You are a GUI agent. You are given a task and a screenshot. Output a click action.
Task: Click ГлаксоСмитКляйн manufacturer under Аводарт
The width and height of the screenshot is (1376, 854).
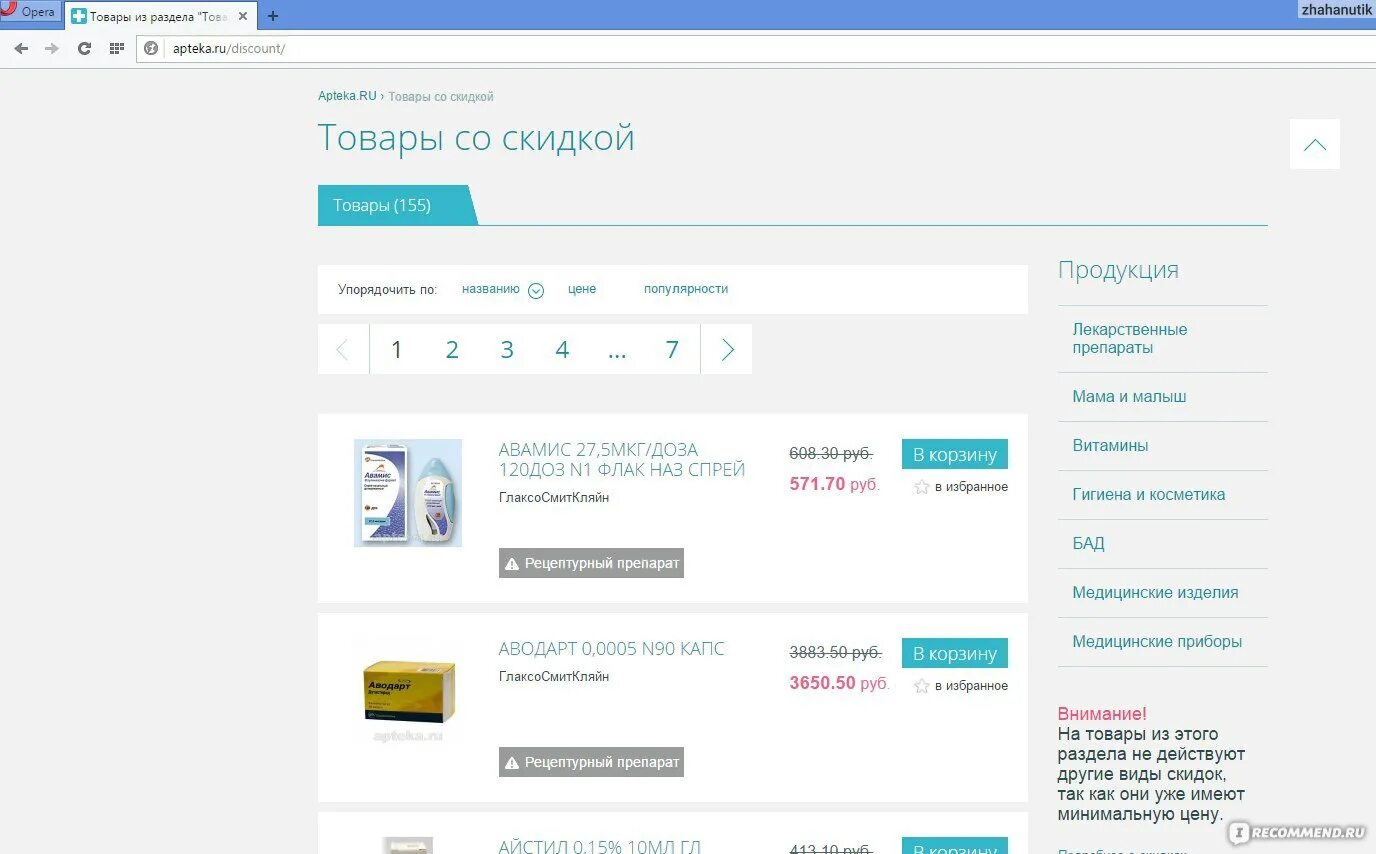pyautogui.click(x=554, y=677)
